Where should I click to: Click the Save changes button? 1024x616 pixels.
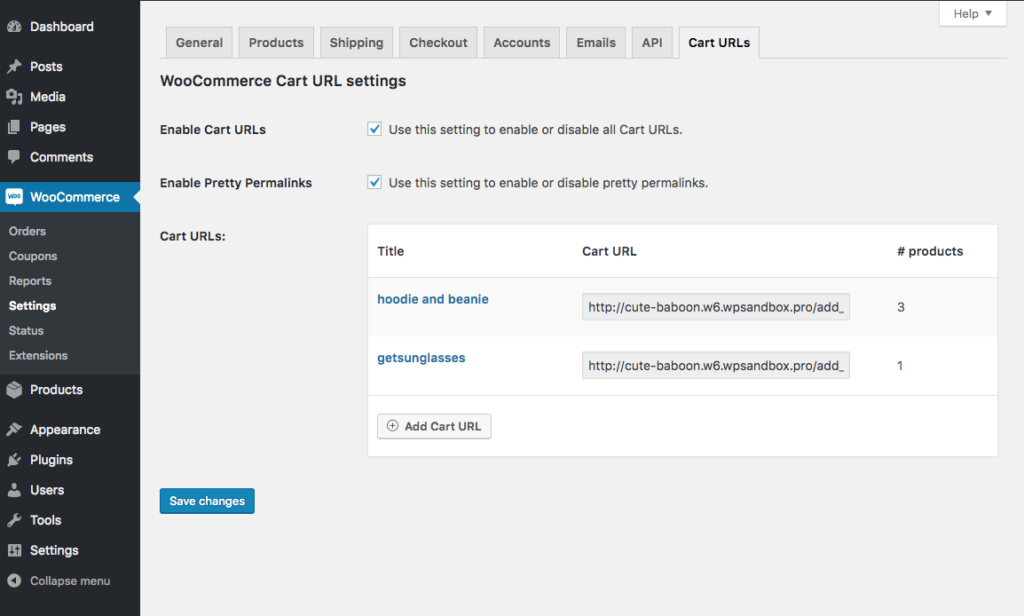[207, 501]
